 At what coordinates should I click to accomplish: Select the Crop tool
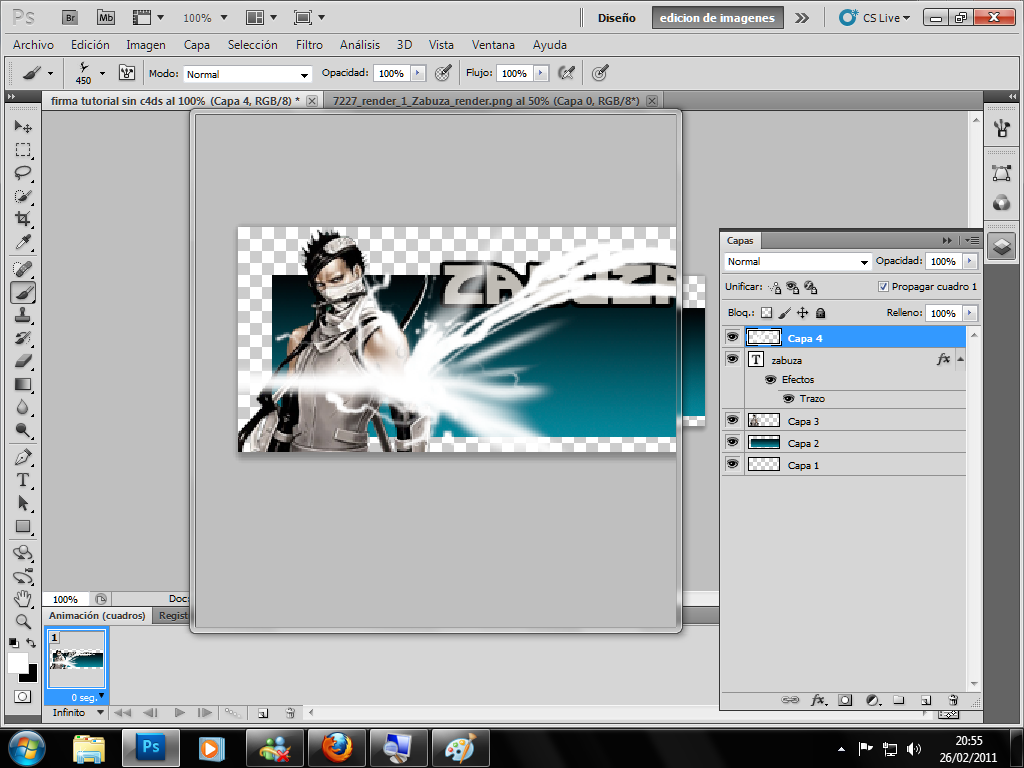tap(23, 219)
